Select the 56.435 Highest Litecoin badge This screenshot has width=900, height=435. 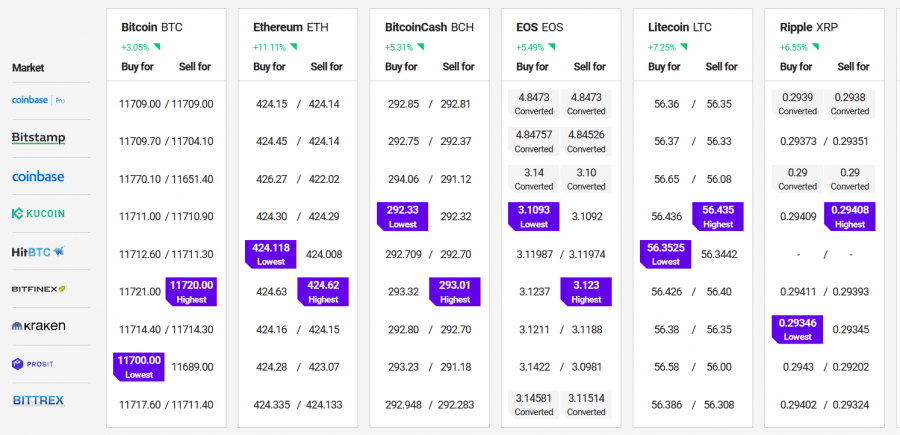(x=718, y=216)
